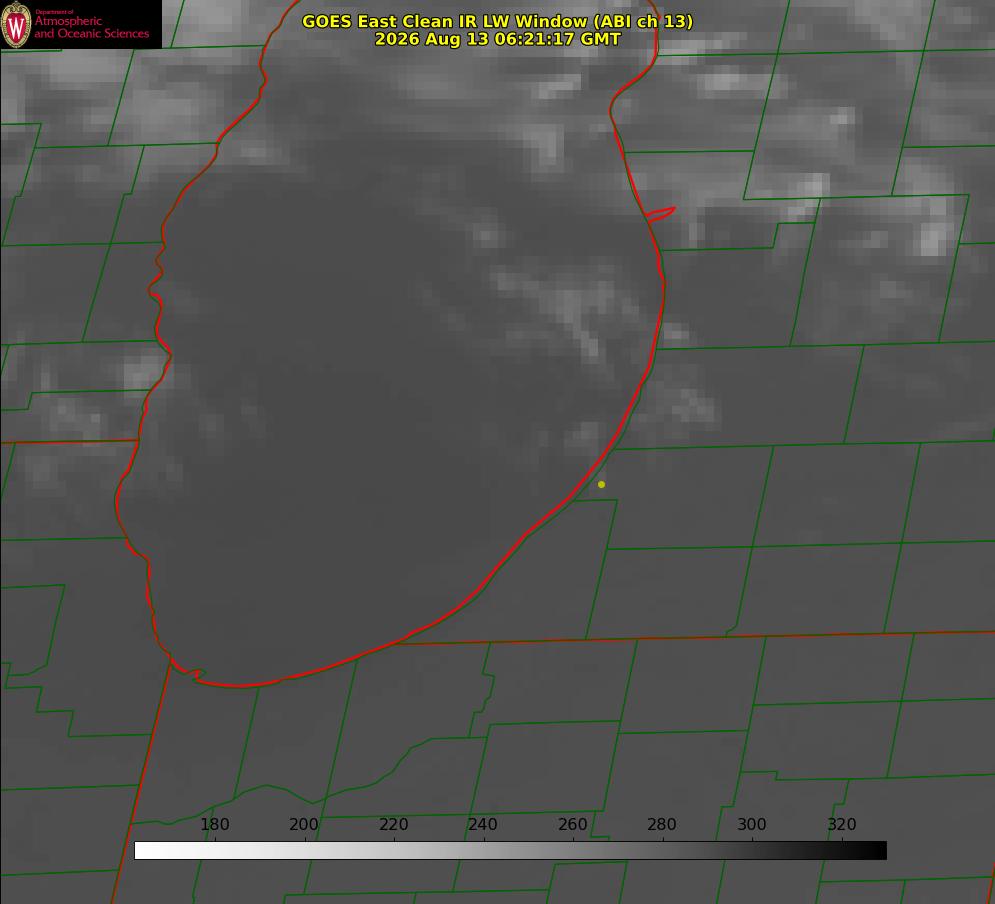Click the '220' colorbar label
This screenshot has width=995, height=904.
[x=393, y=824]
